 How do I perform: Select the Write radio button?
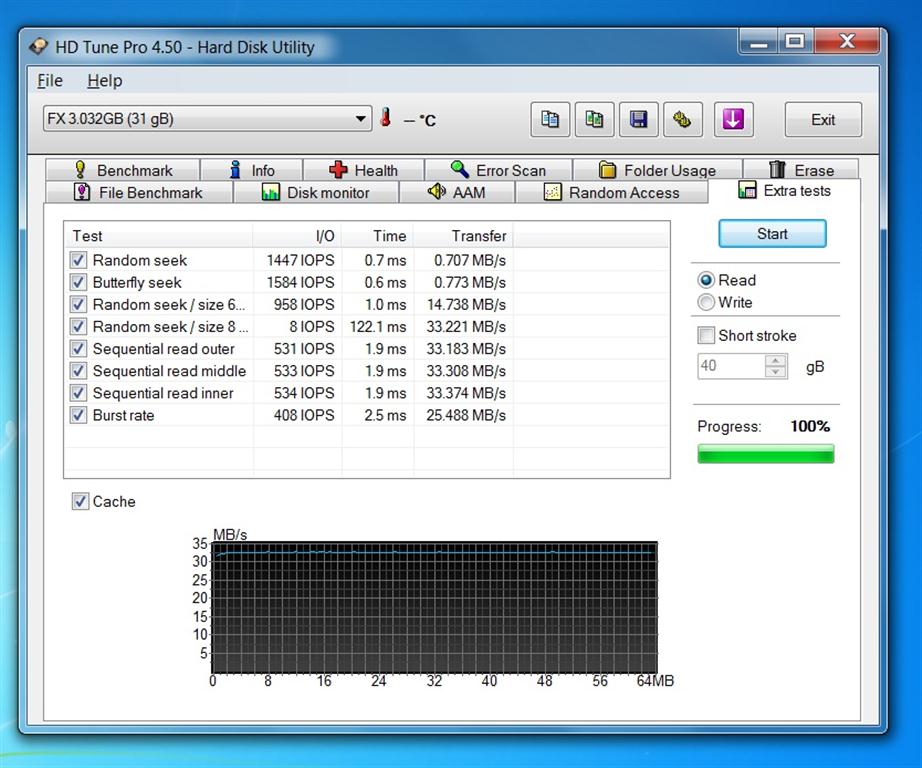click(x=706, y=302)
